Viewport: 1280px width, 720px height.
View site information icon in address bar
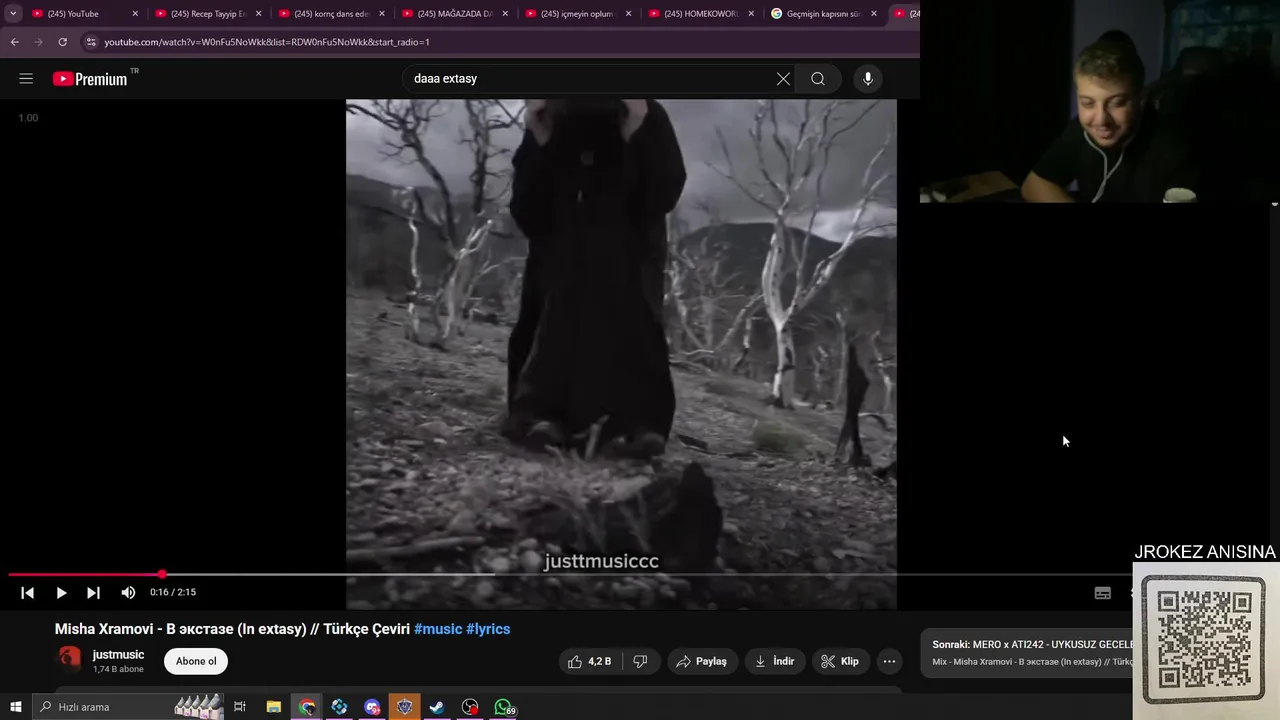pos(91,42)
